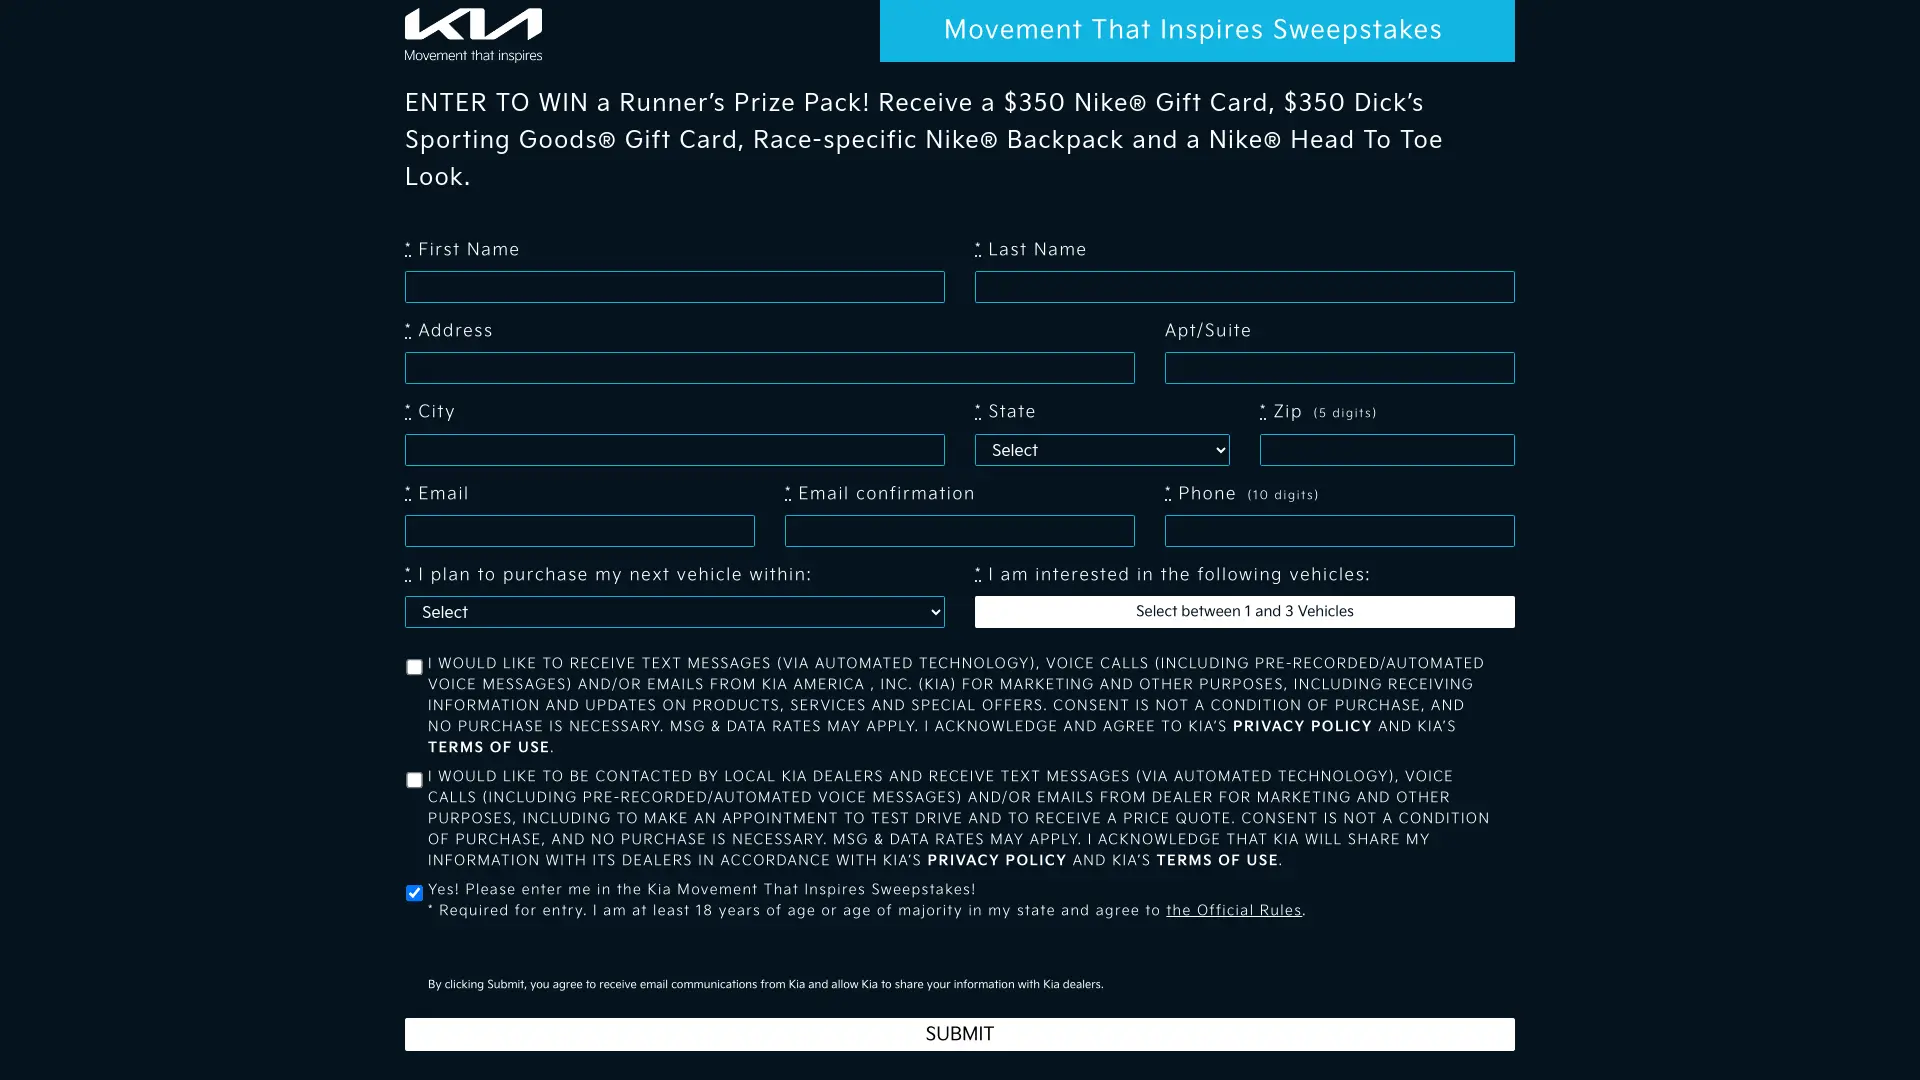Open the purchase timeframe dropdown

click(x=674, y=612)
